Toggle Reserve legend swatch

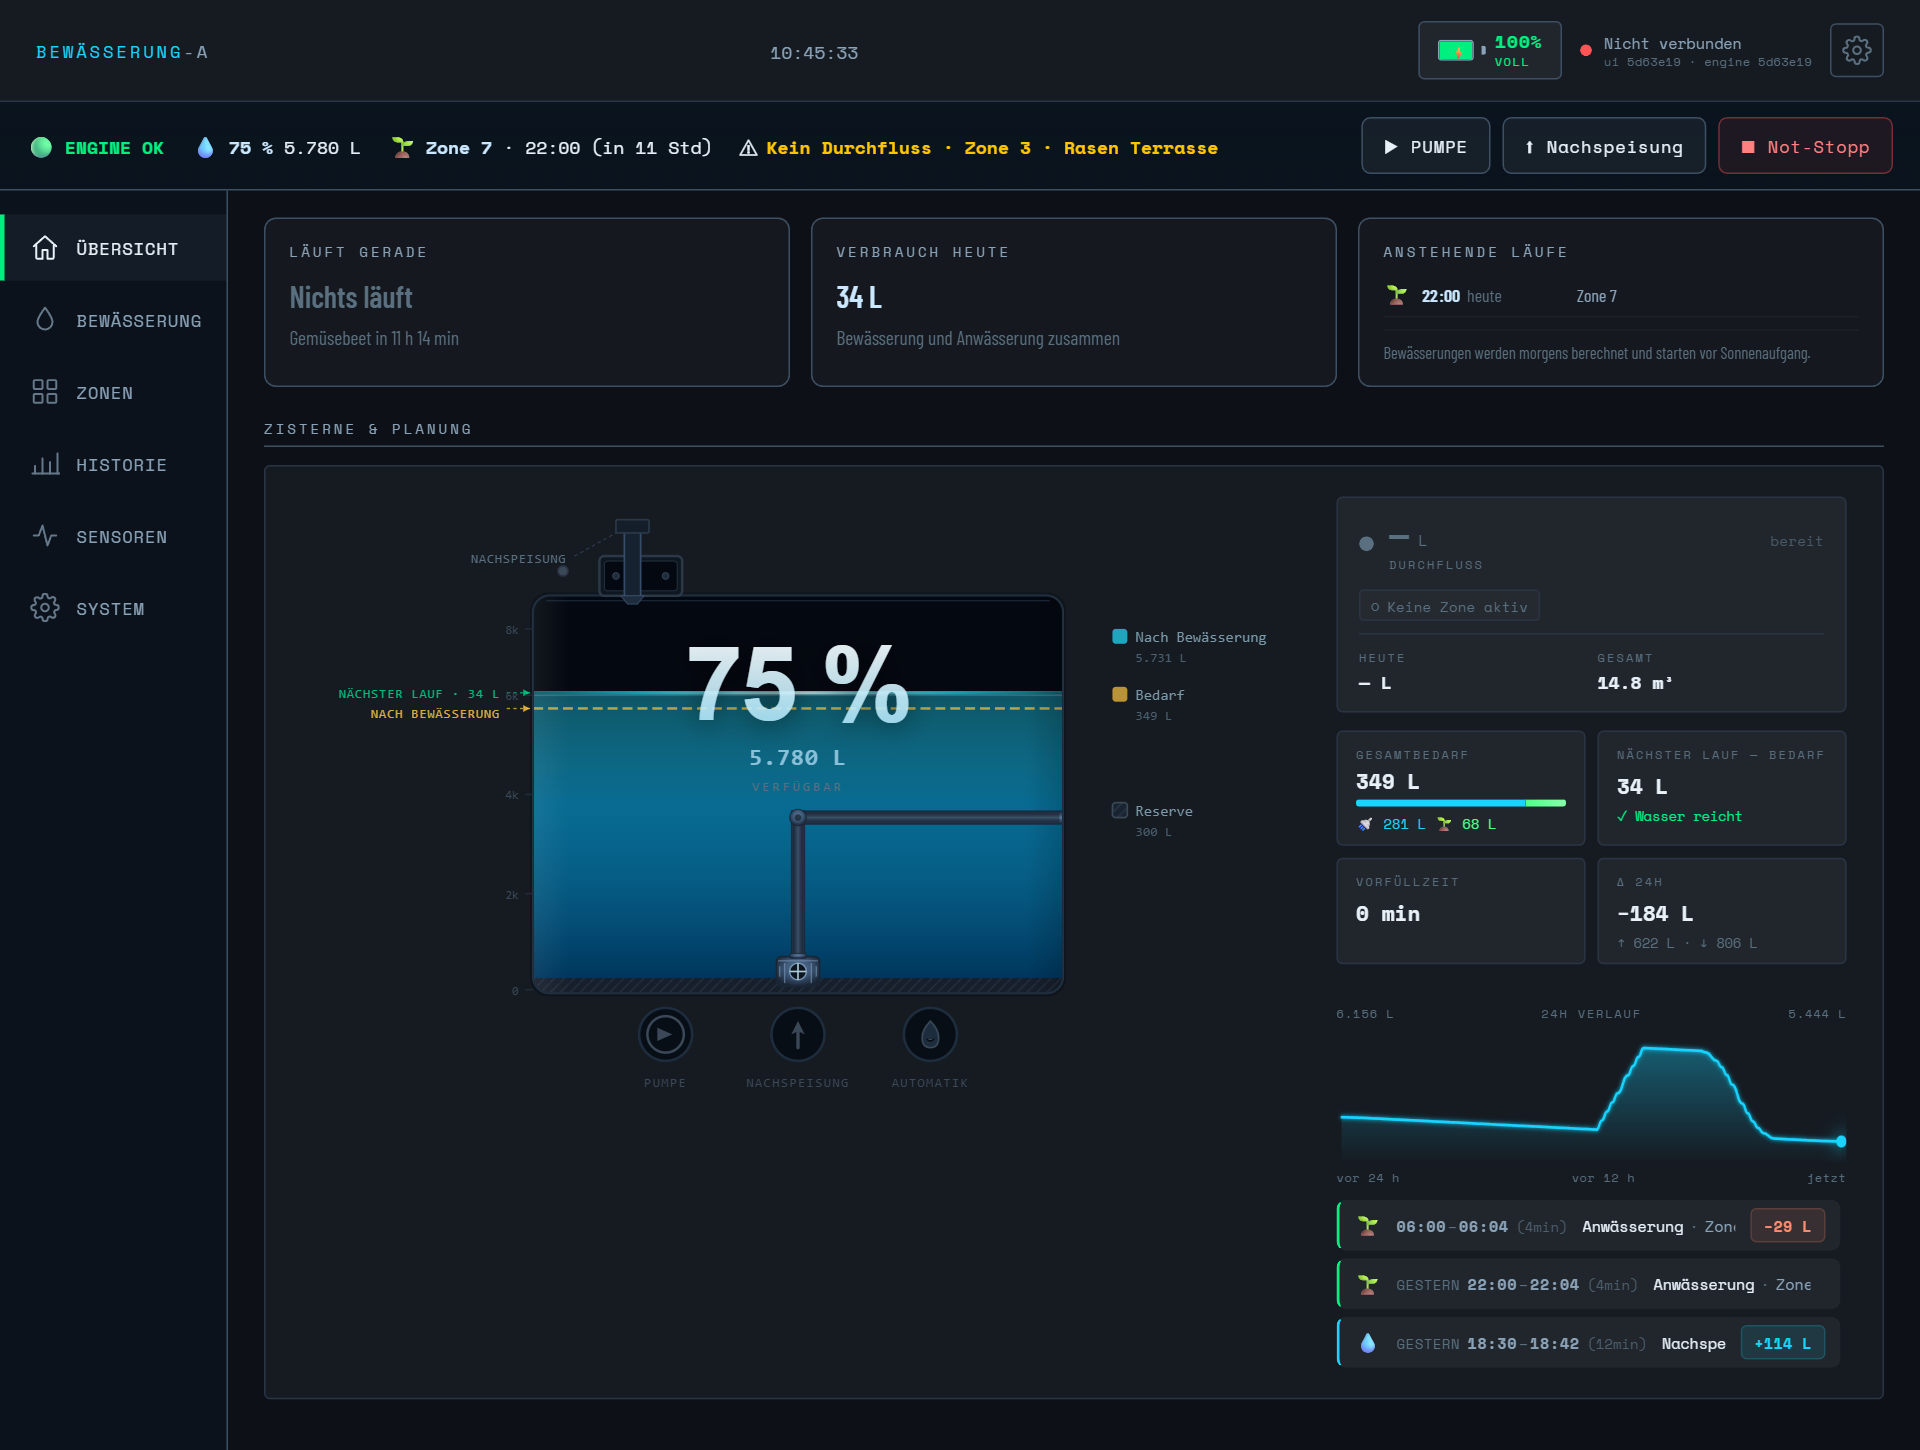(x=1120, y=811)
